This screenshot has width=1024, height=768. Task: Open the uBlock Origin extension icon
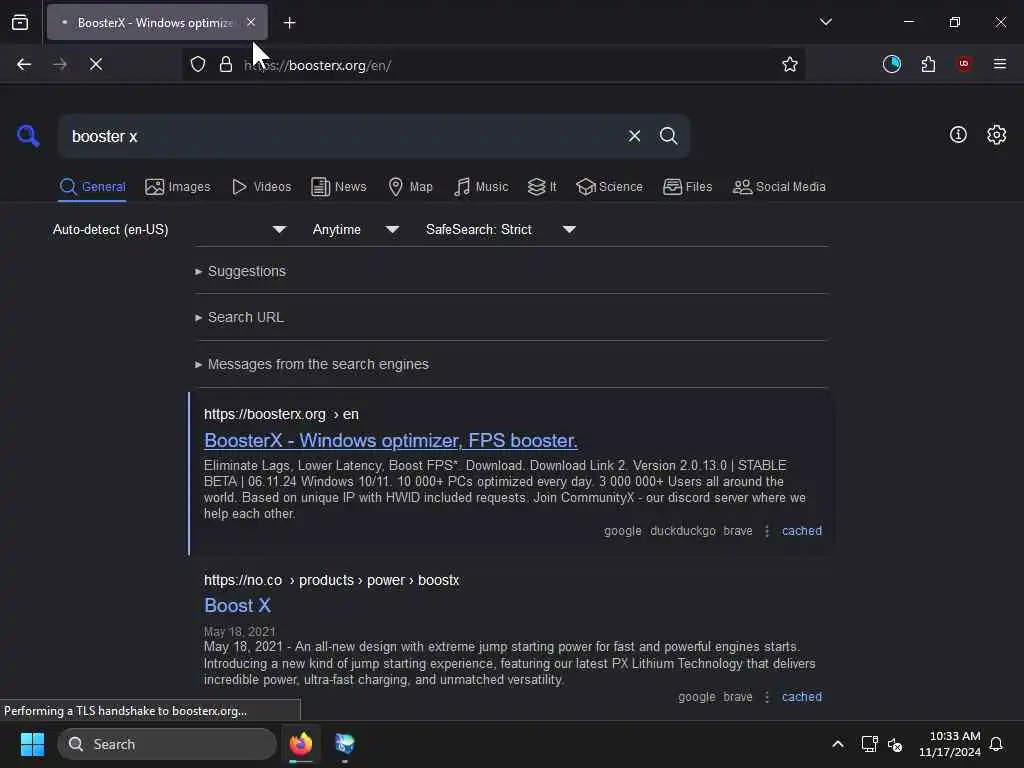tap(964, 64)
